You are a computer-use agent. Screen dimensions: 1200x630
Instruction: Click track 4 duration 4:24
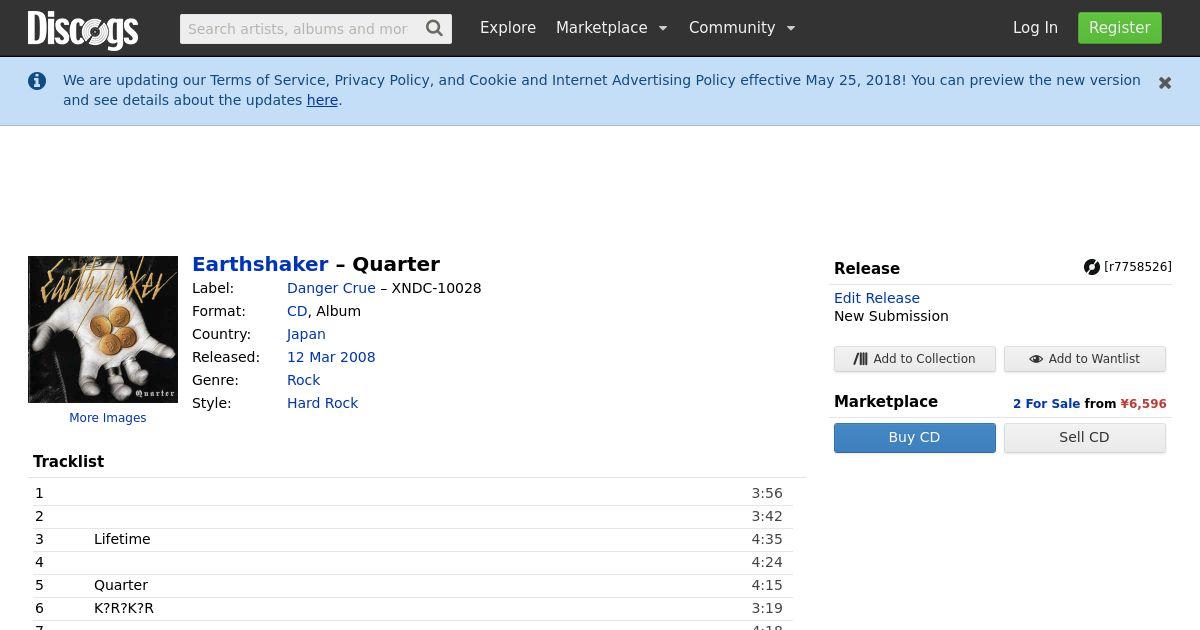tap(767, 562)
